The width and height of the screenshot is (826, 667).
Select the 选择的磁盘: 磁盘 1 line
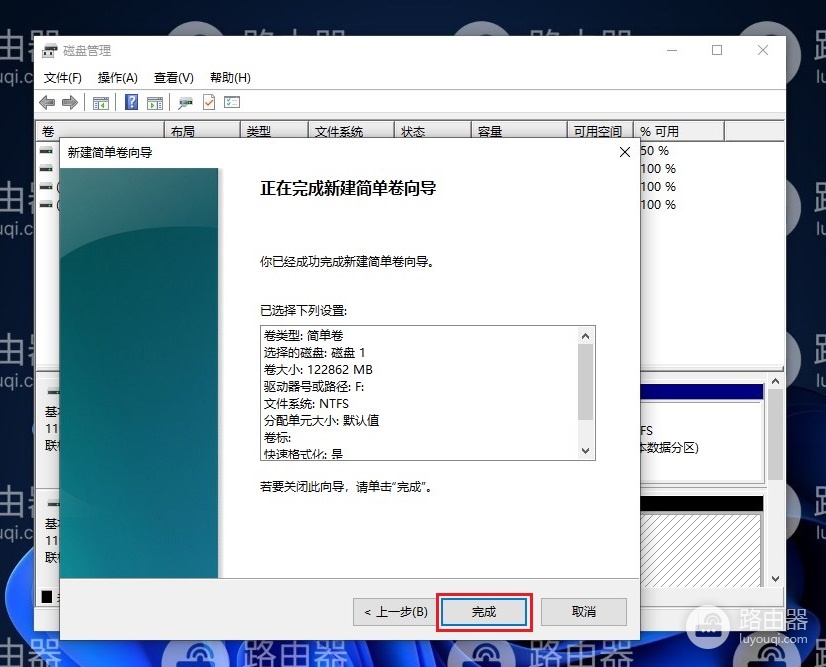pyautogui.click(x=314, y=352)
